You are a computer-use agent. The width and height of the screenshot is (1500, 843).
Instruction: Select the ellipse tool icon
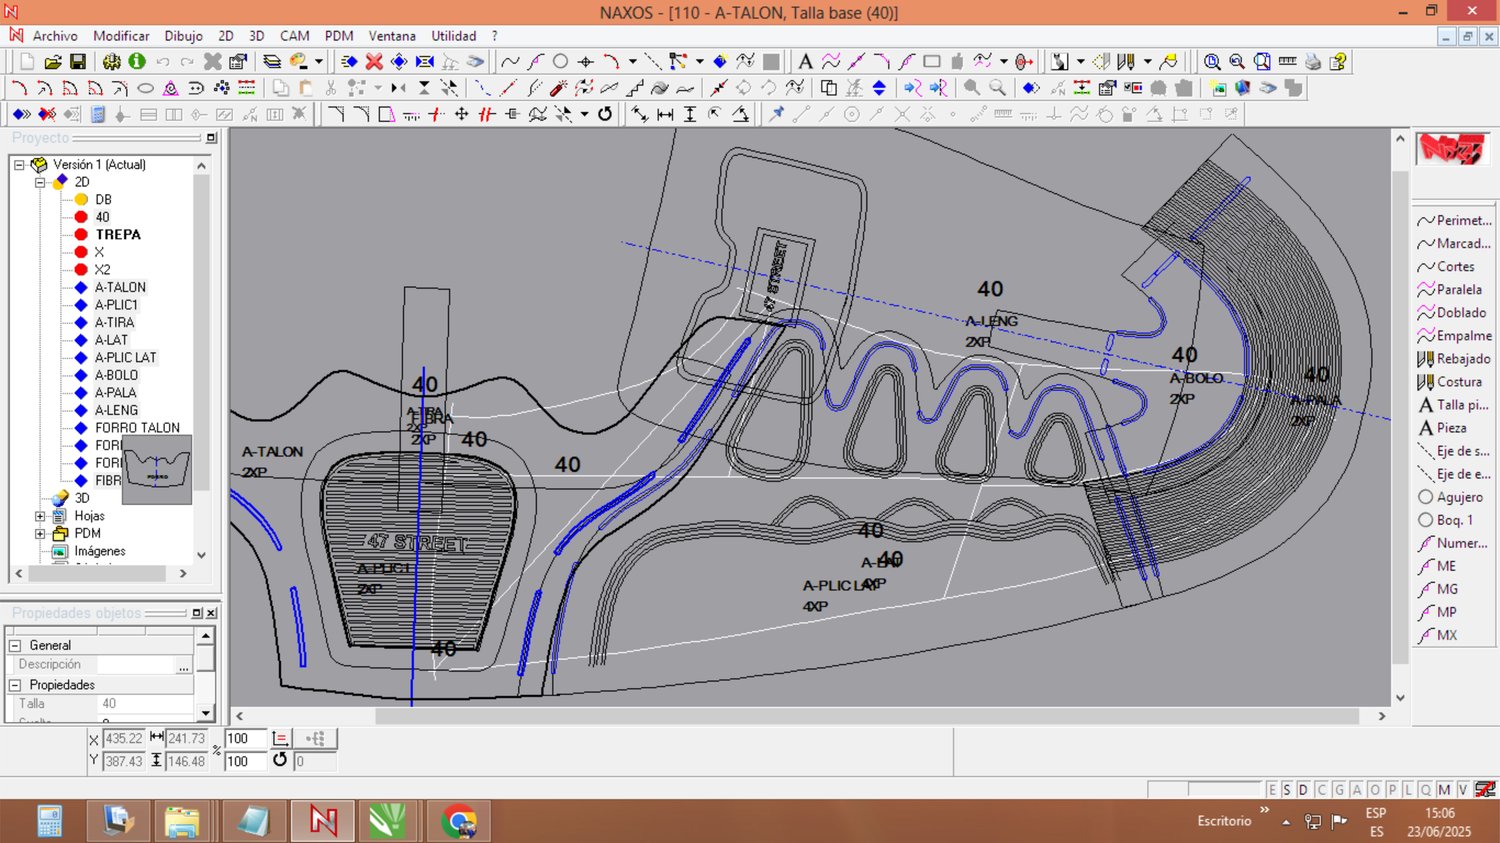tap(145, 88)
